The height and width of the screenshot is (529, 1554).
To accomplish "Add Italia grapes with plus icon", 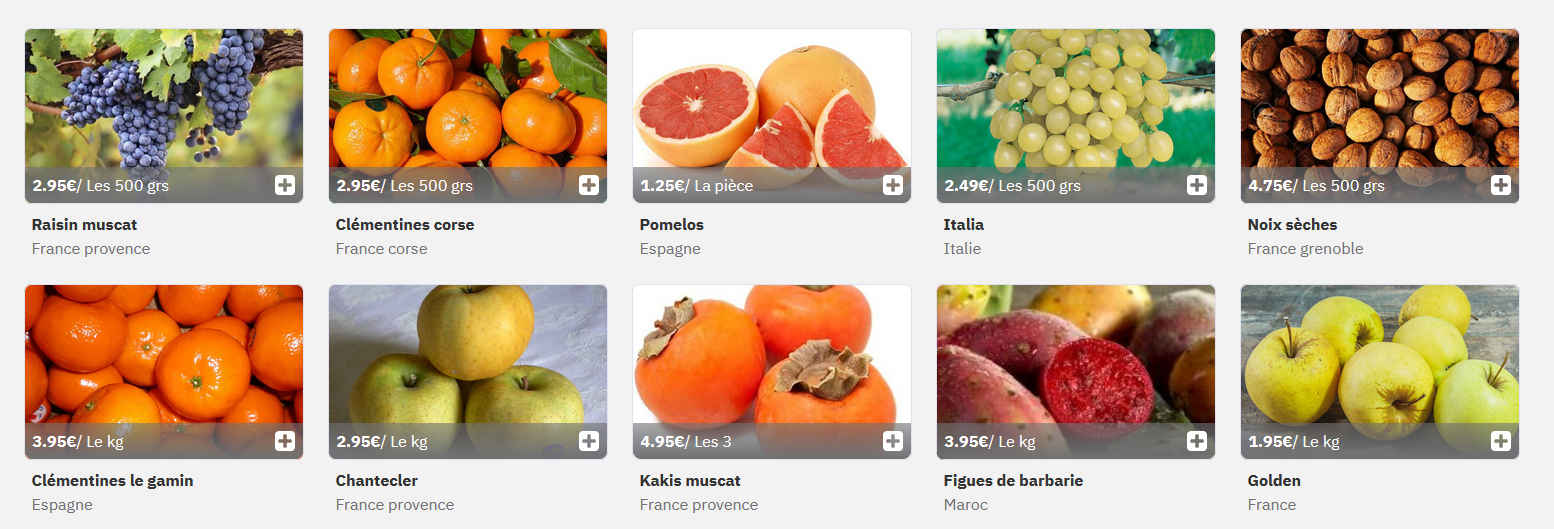I will click(x=1197, y=185).
